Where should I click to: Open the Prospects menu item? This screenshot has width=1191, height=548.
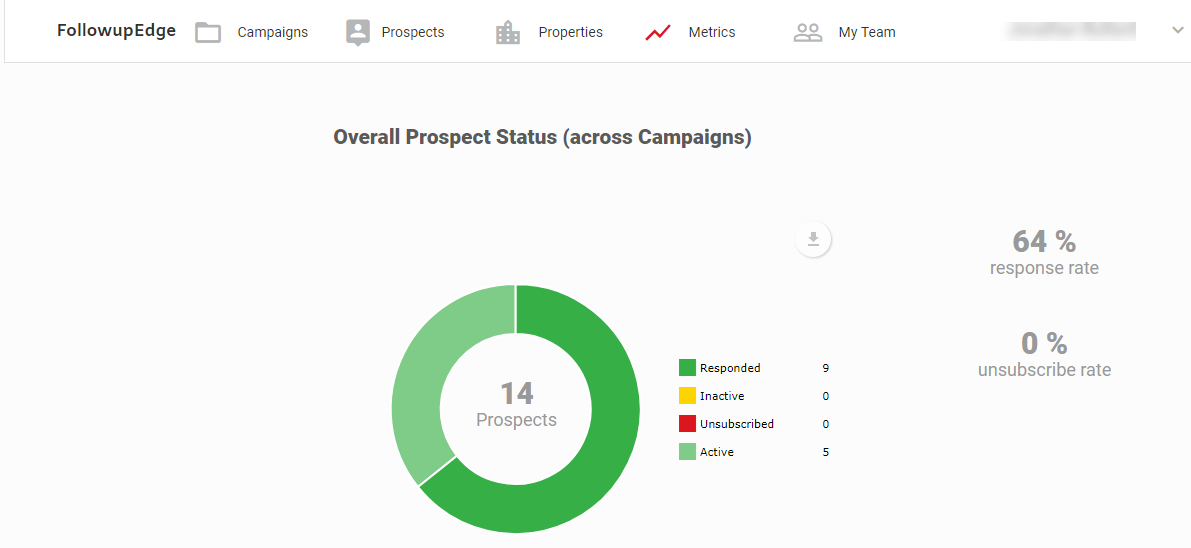412,33
